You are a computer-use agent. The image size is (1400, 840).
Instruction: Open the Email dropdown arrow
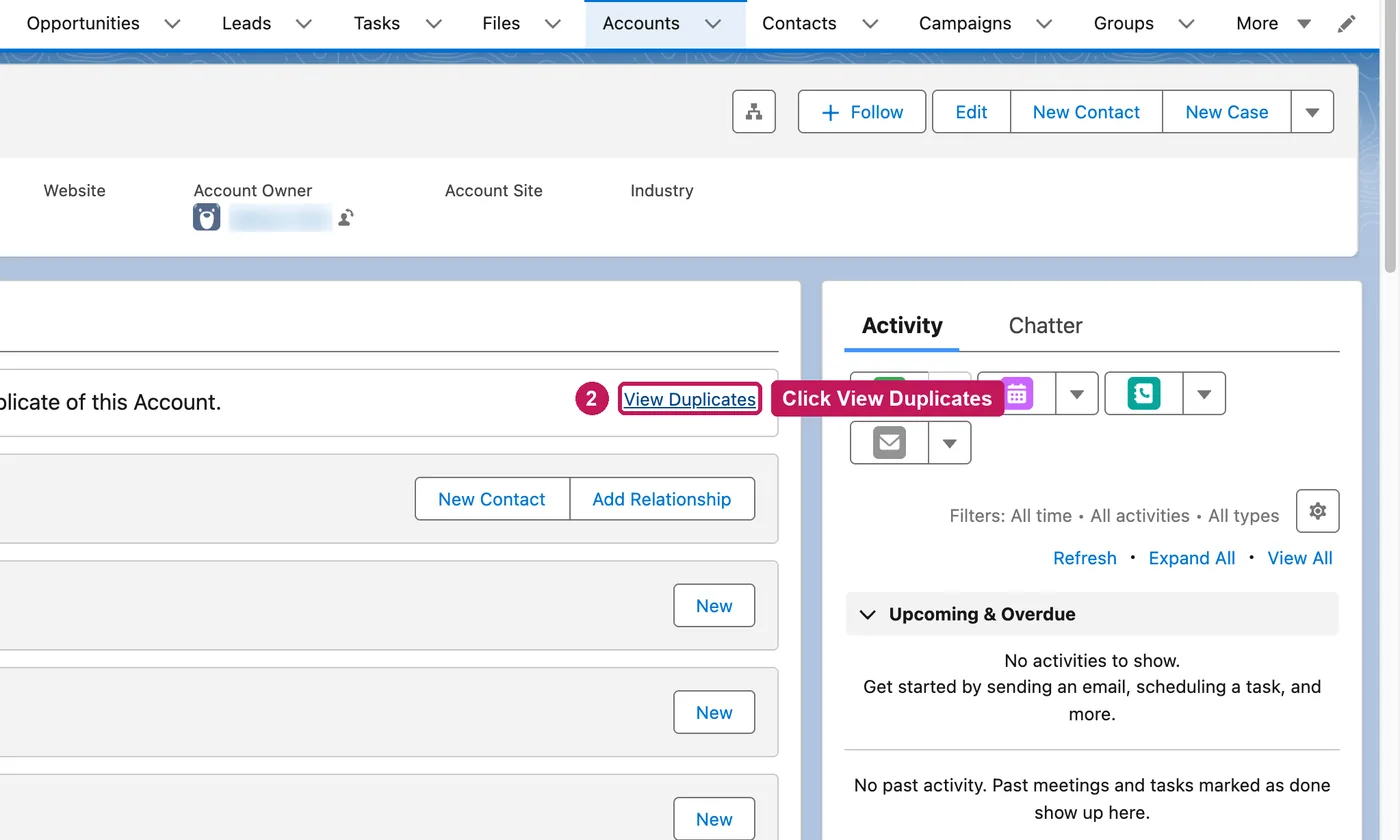(x=950, y=443)
